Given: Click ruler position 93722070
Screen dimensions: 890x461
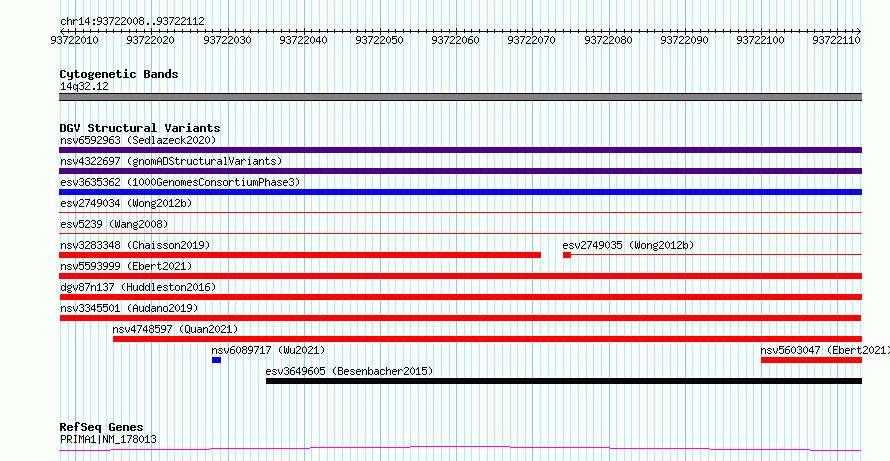Looking at the screenshot, I should point(531,40).
